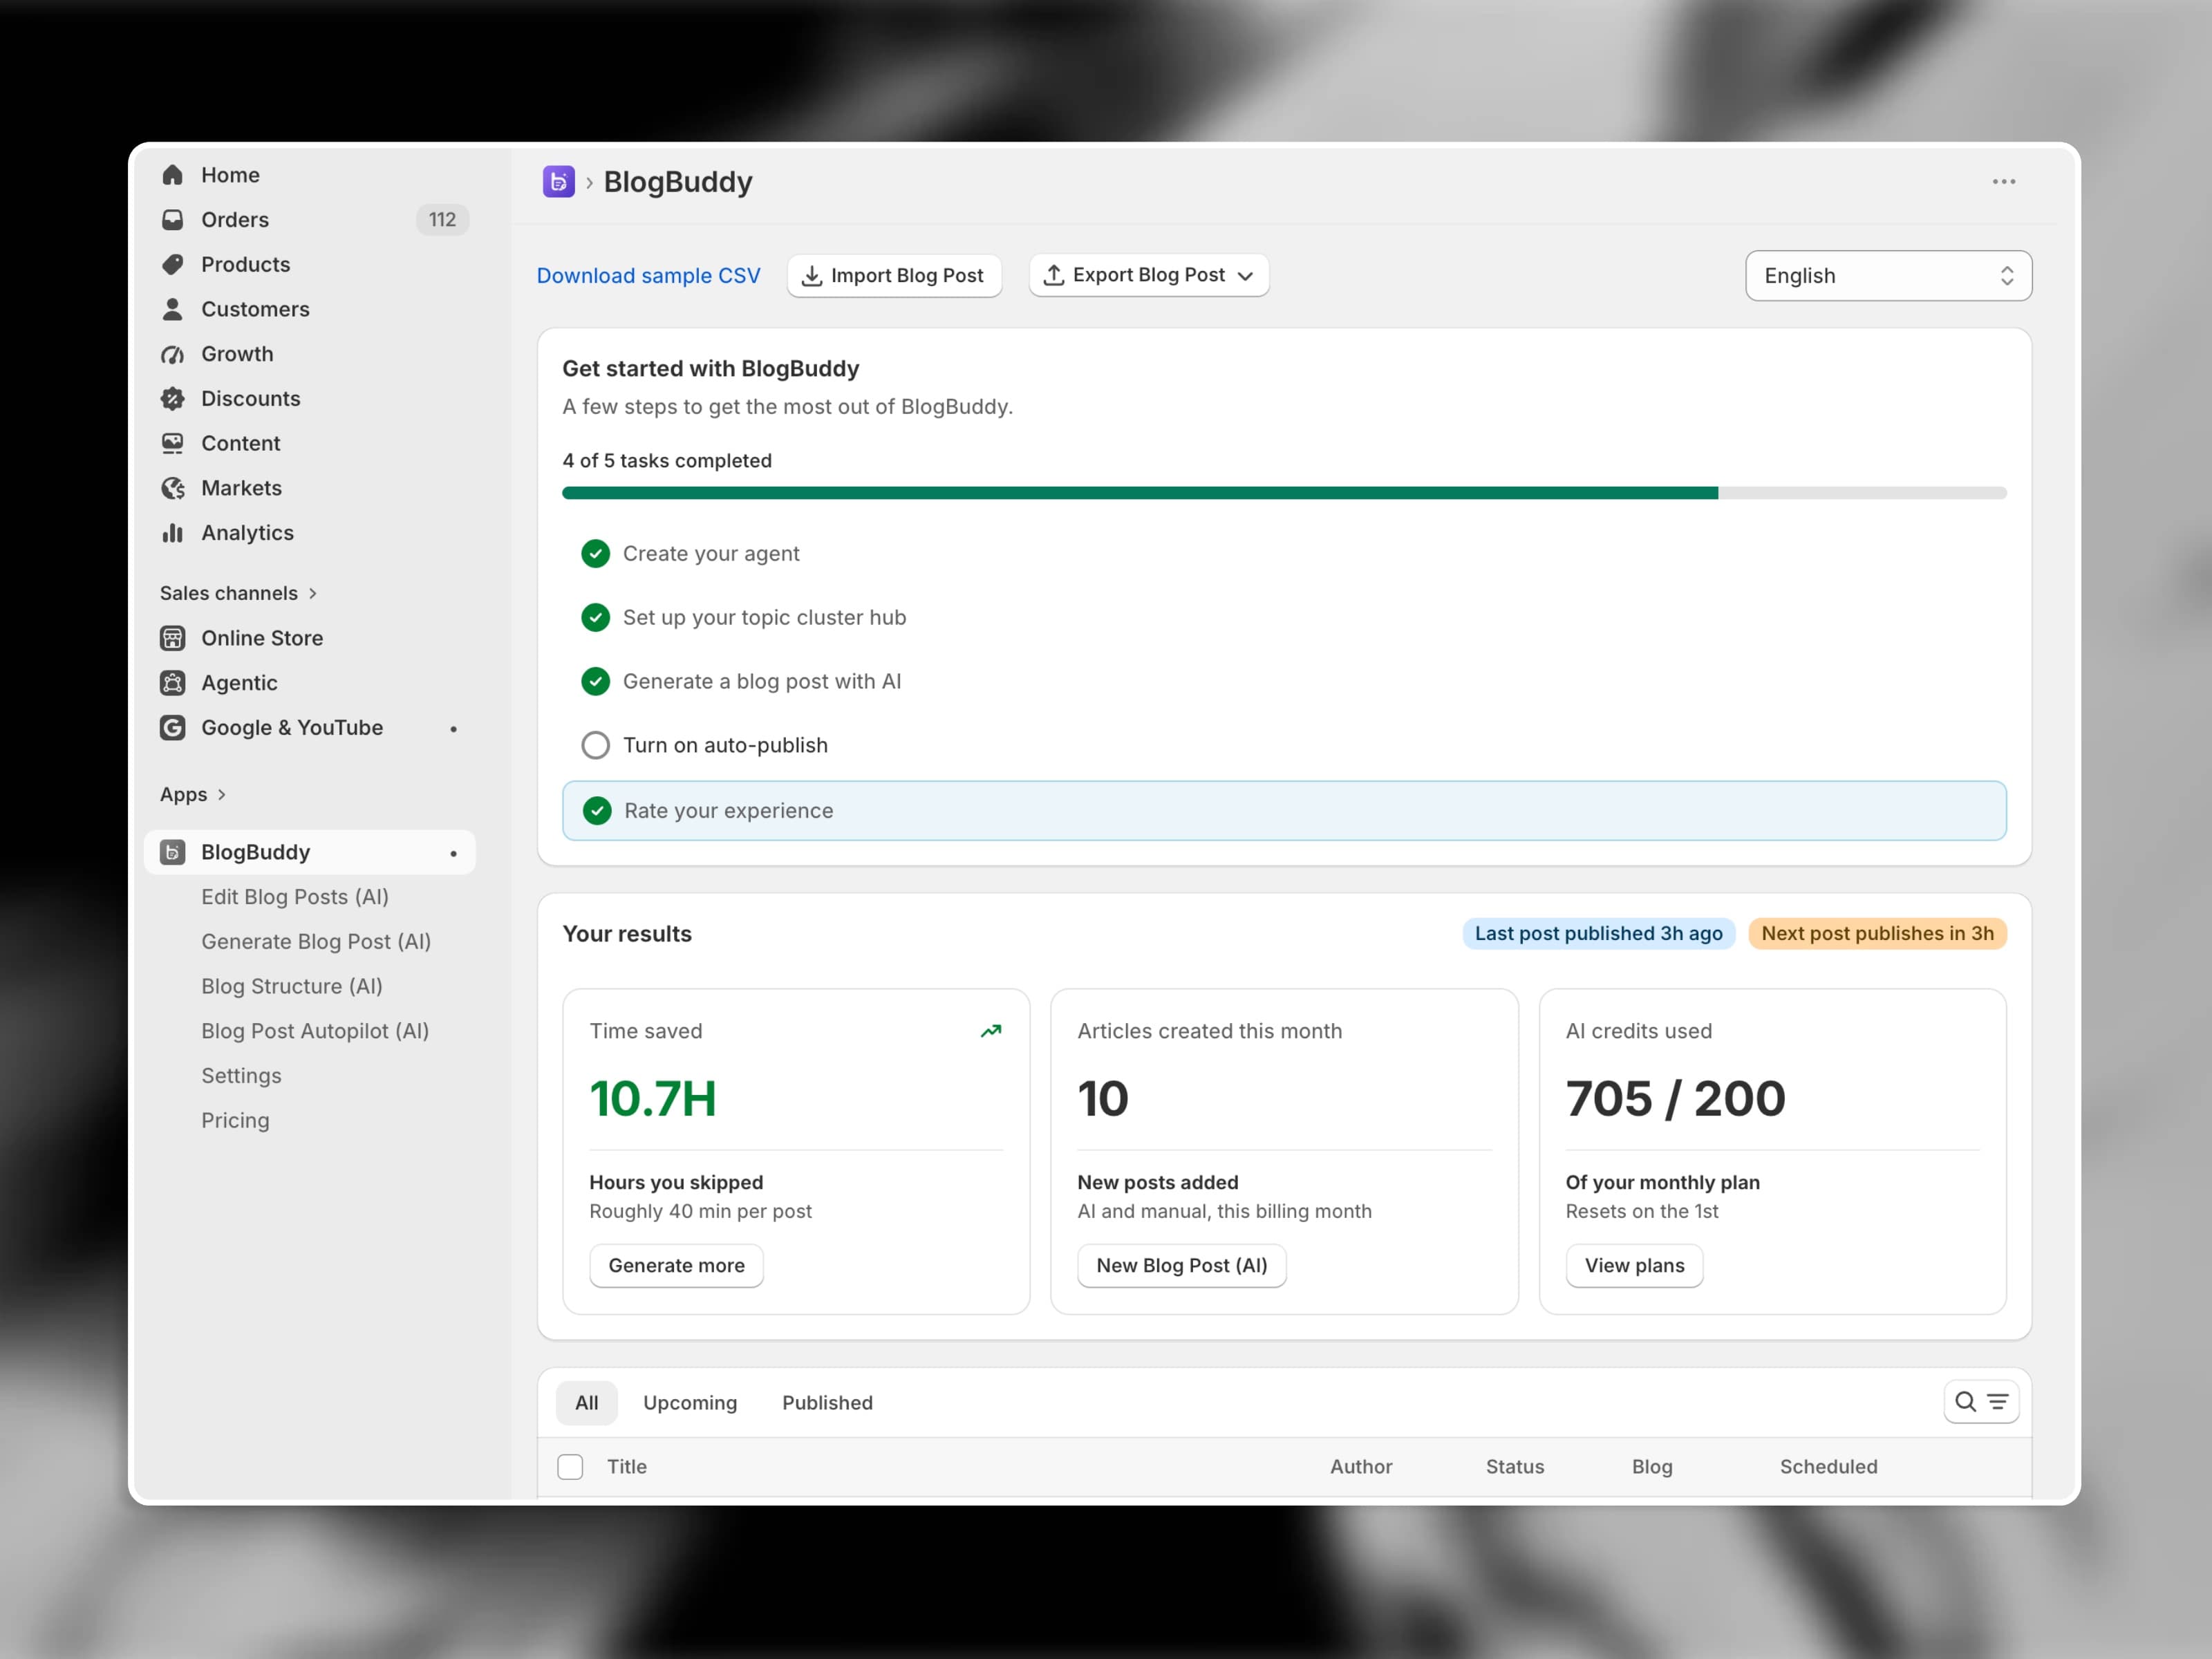Click the Customers person icon
This screenshot has height=1659, width=2212.
pyautogui.click(x=172, y=309)
